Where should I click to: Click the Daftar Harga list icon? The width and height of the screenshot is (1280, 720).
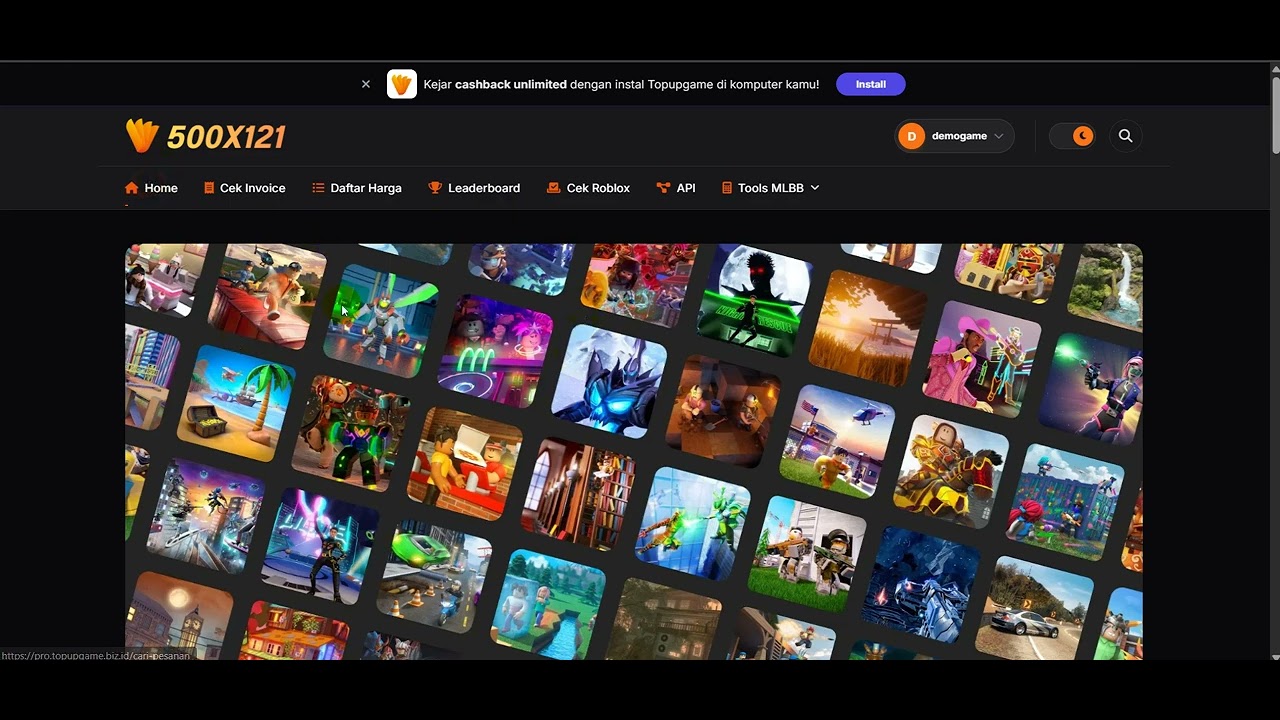[x=318, y=188]
